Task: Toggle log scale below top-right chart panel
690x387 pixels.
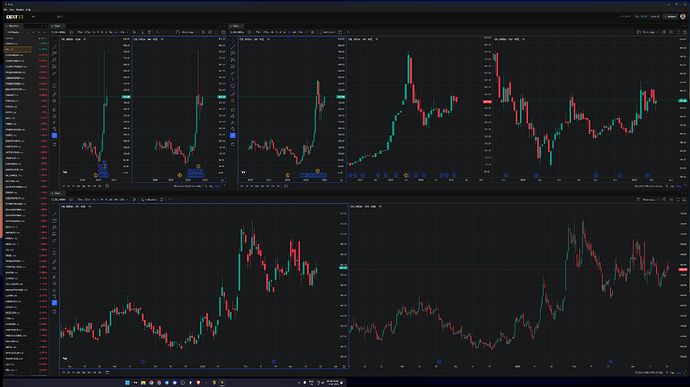Action: (x=672, y=186)
